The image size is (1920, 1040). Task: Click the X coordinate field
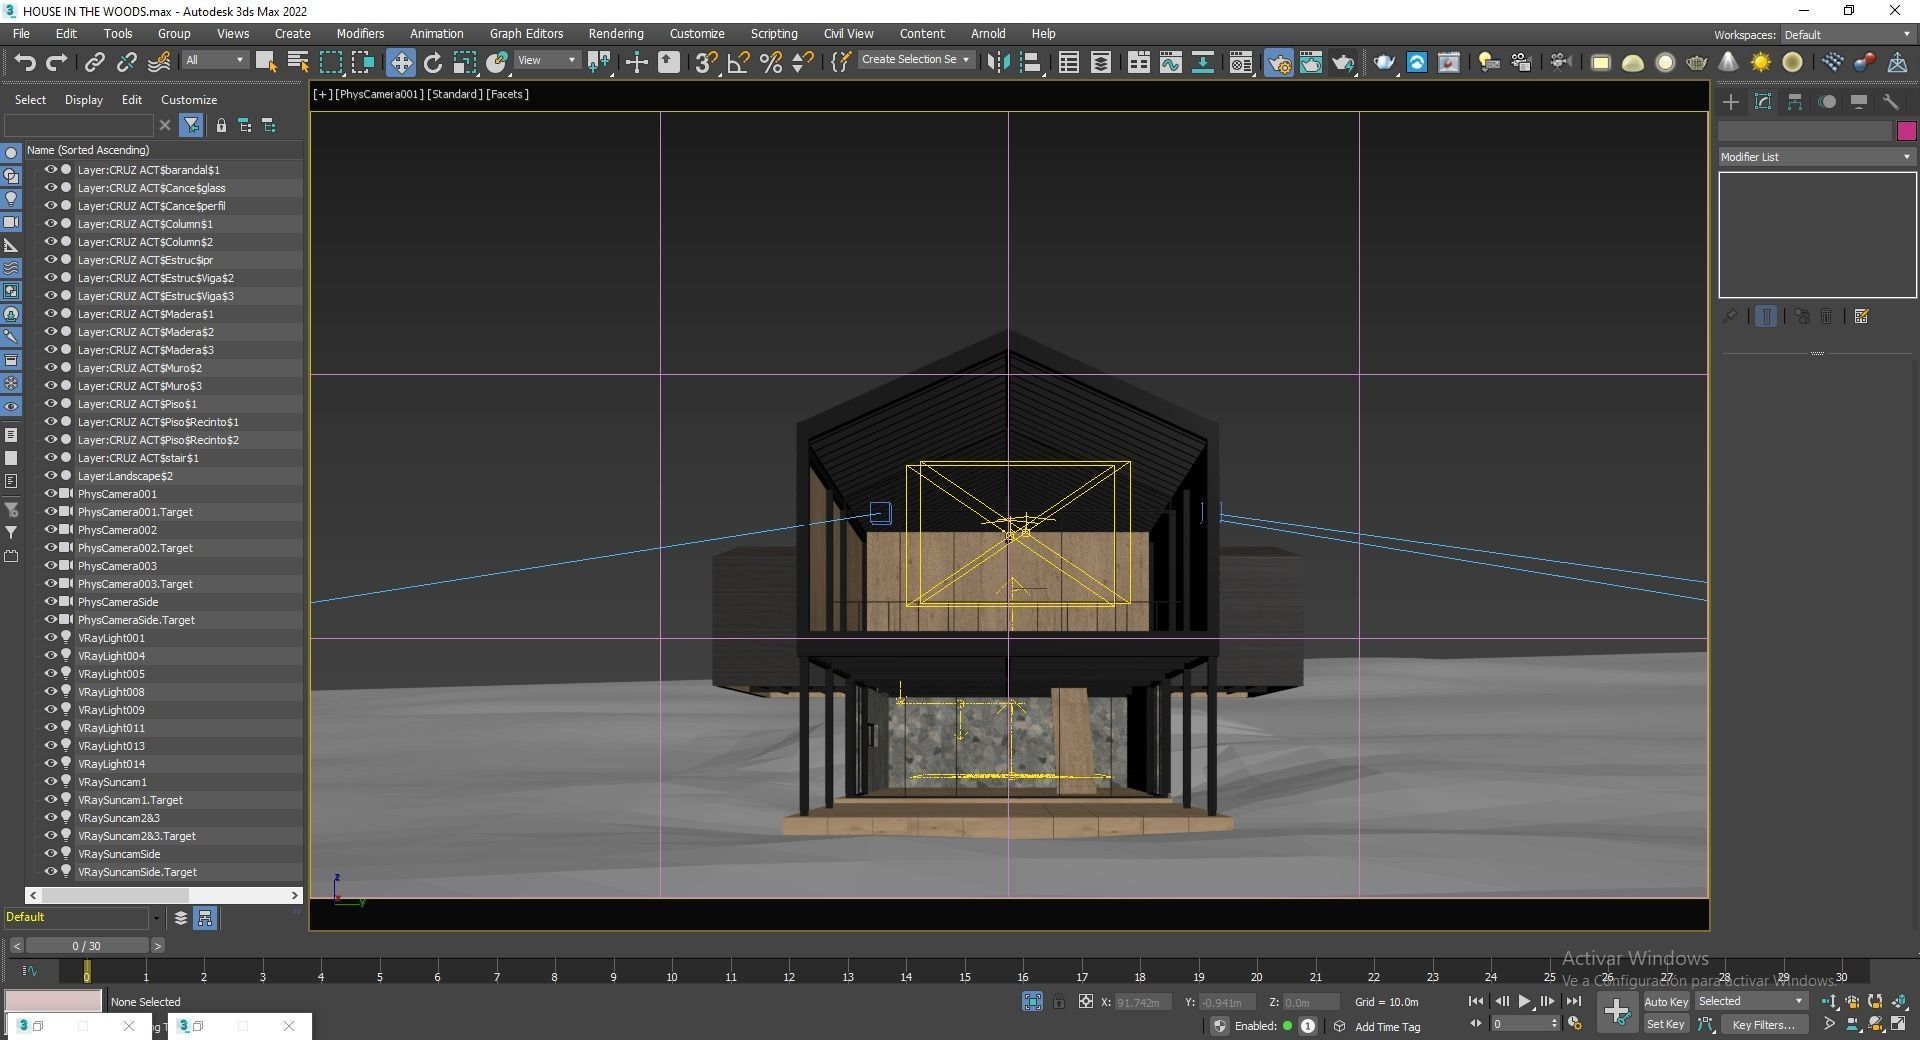tap(1142, 1001)
